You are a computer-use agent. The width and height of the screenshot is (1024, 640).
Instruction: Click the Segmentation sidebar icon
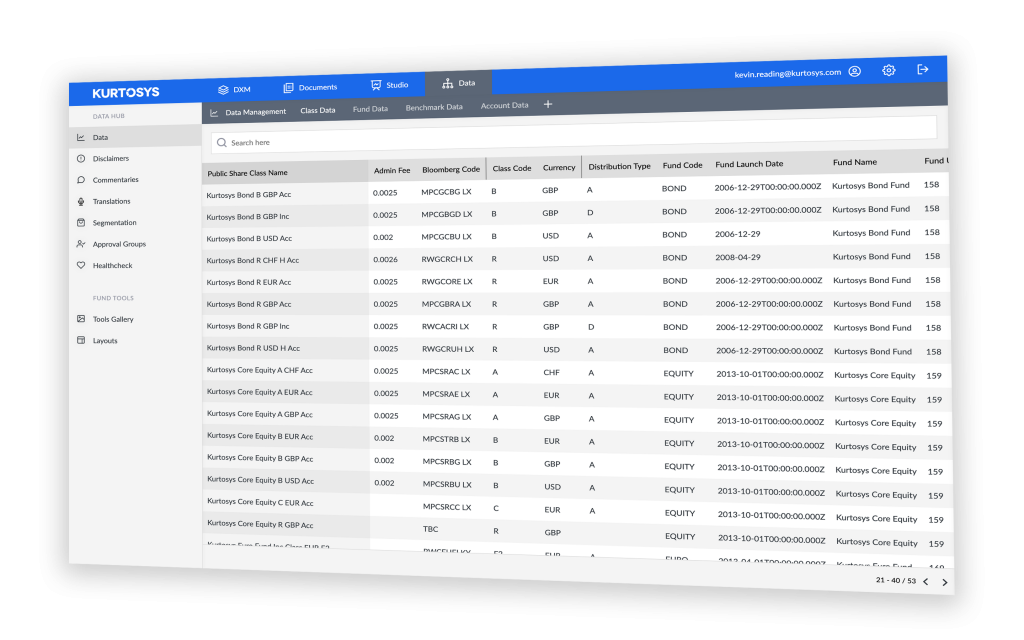point(81,222)
